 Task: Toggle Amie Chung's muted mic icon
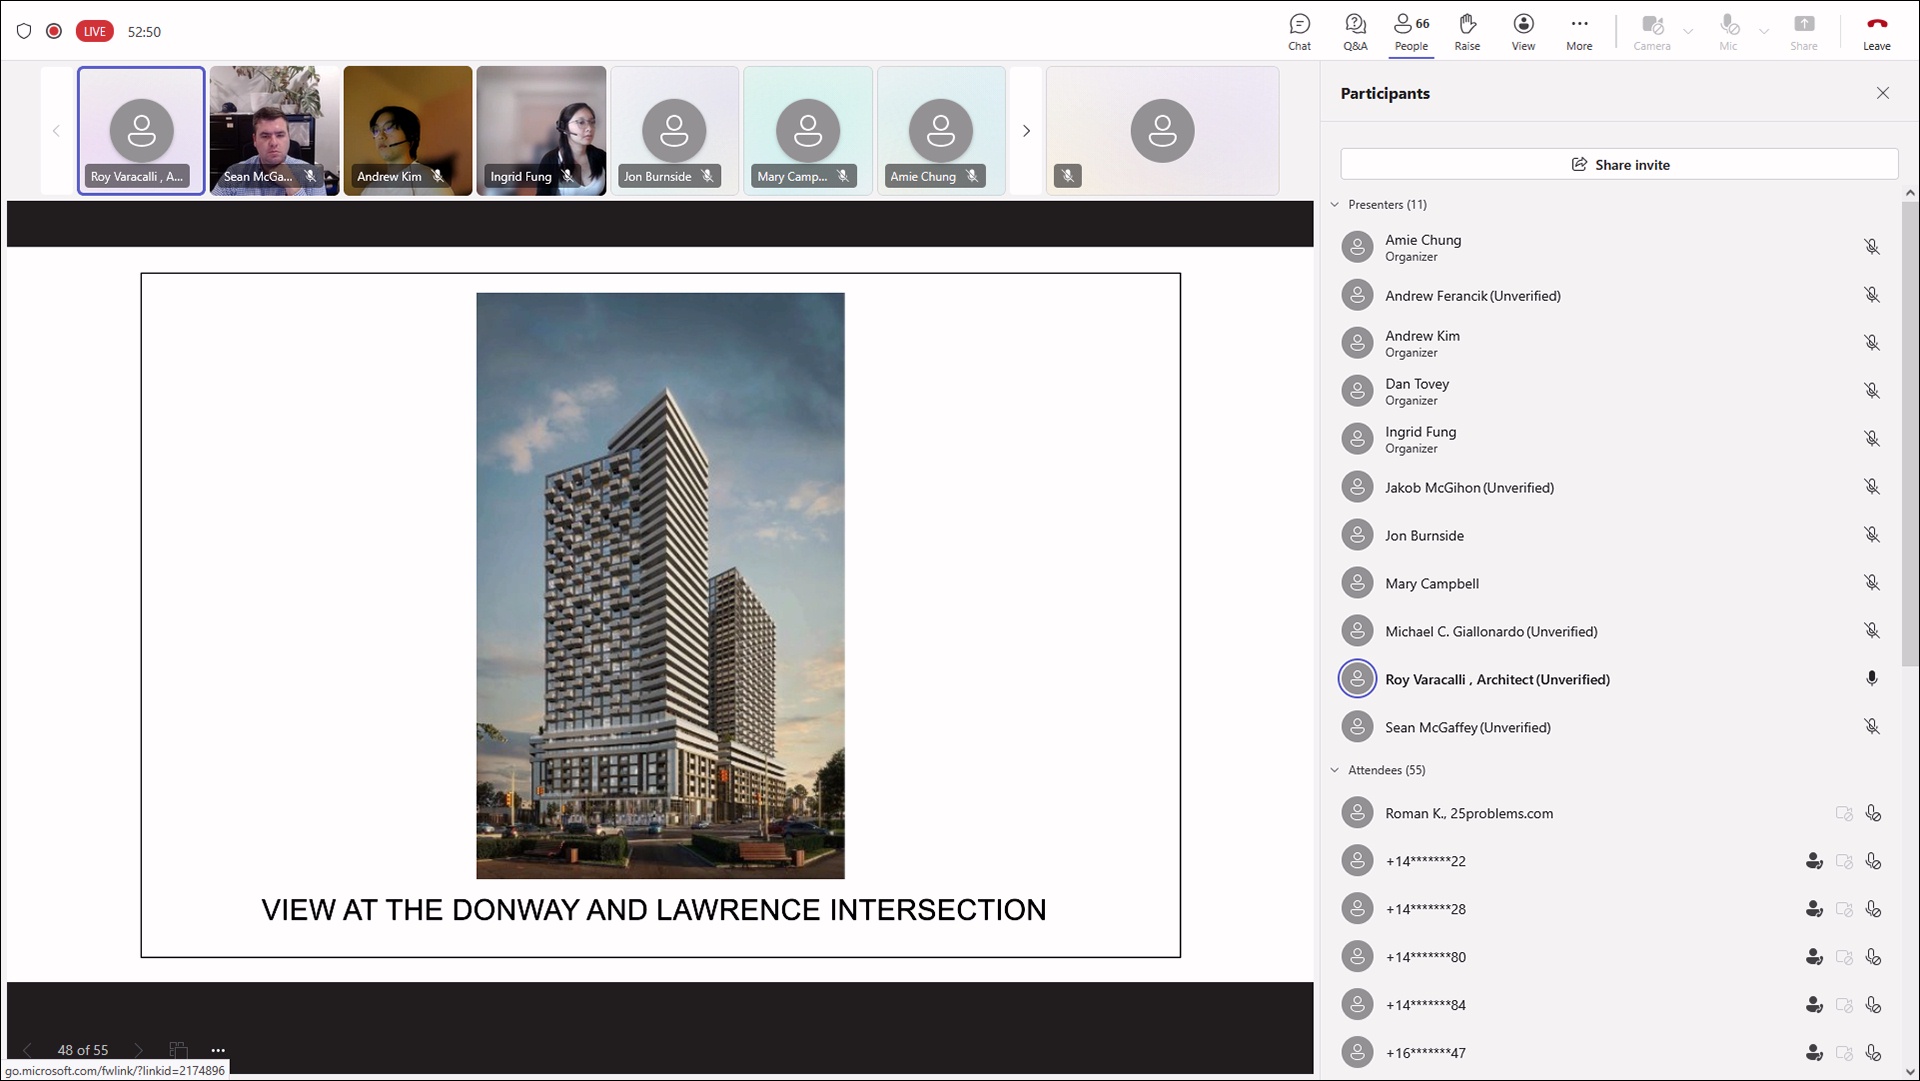(x=1871, y=247)
